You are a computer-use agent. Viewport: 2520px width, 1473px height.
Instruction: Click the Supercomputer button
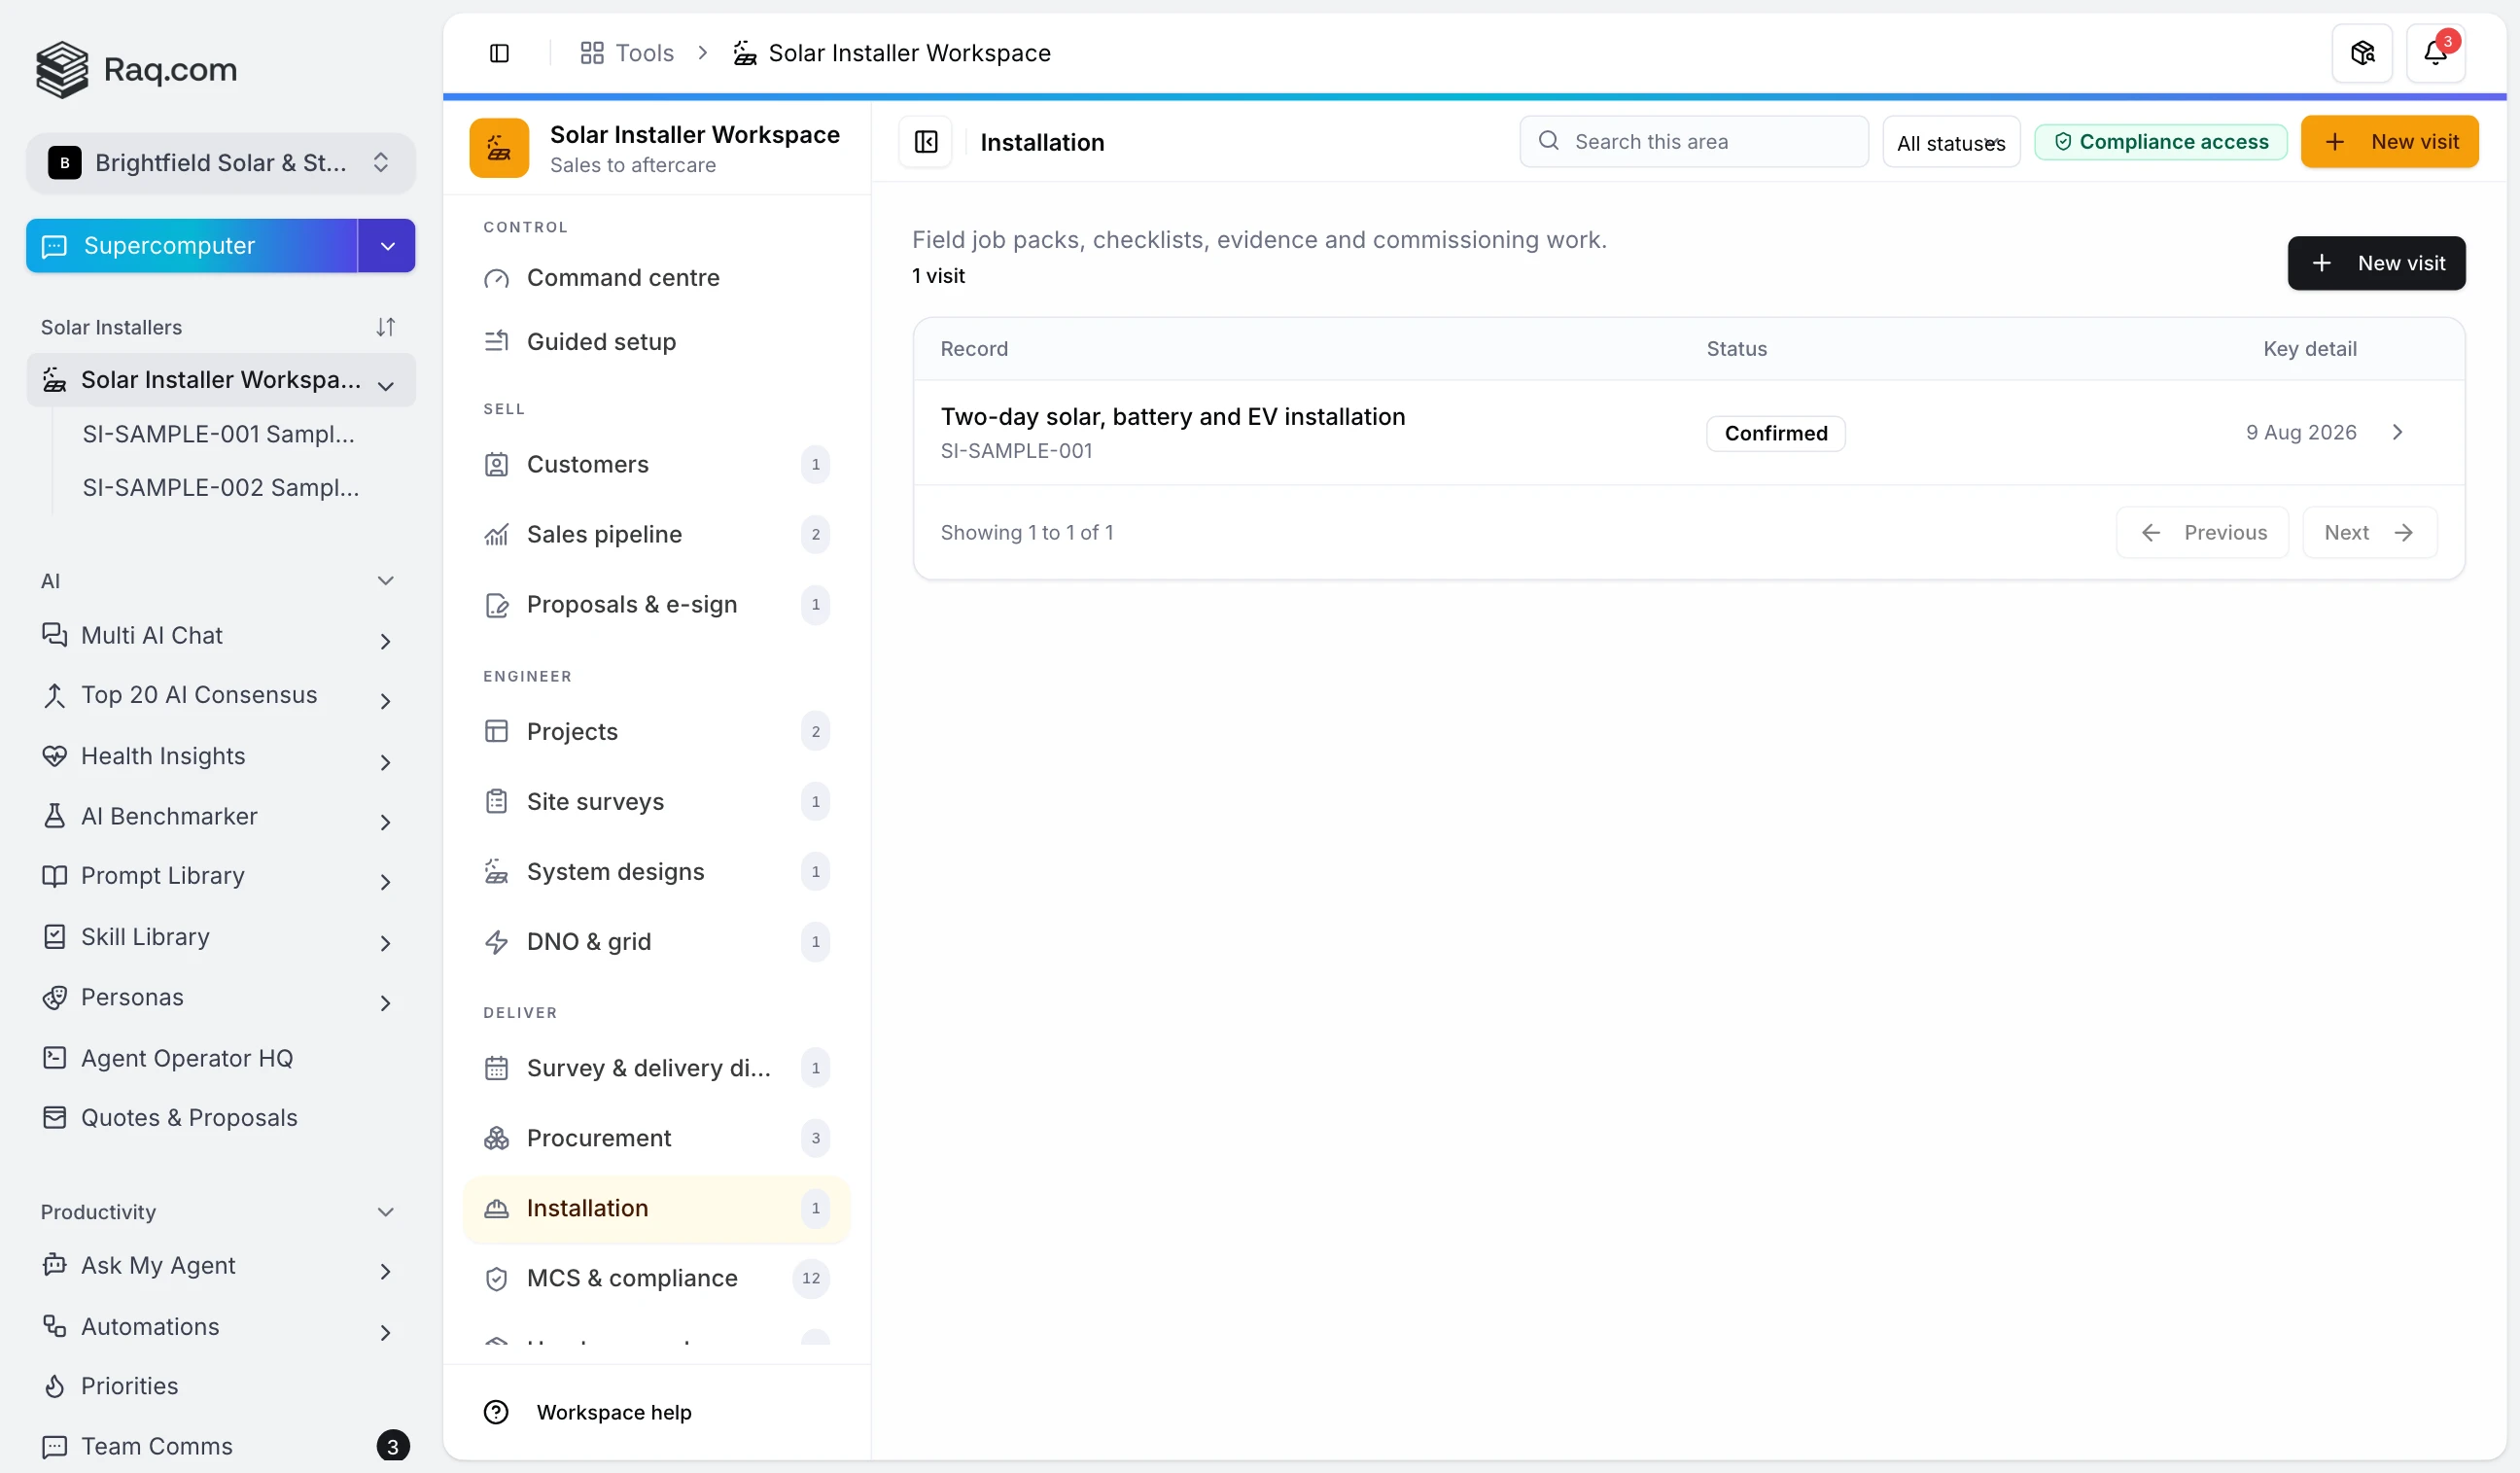pos(192,246)
